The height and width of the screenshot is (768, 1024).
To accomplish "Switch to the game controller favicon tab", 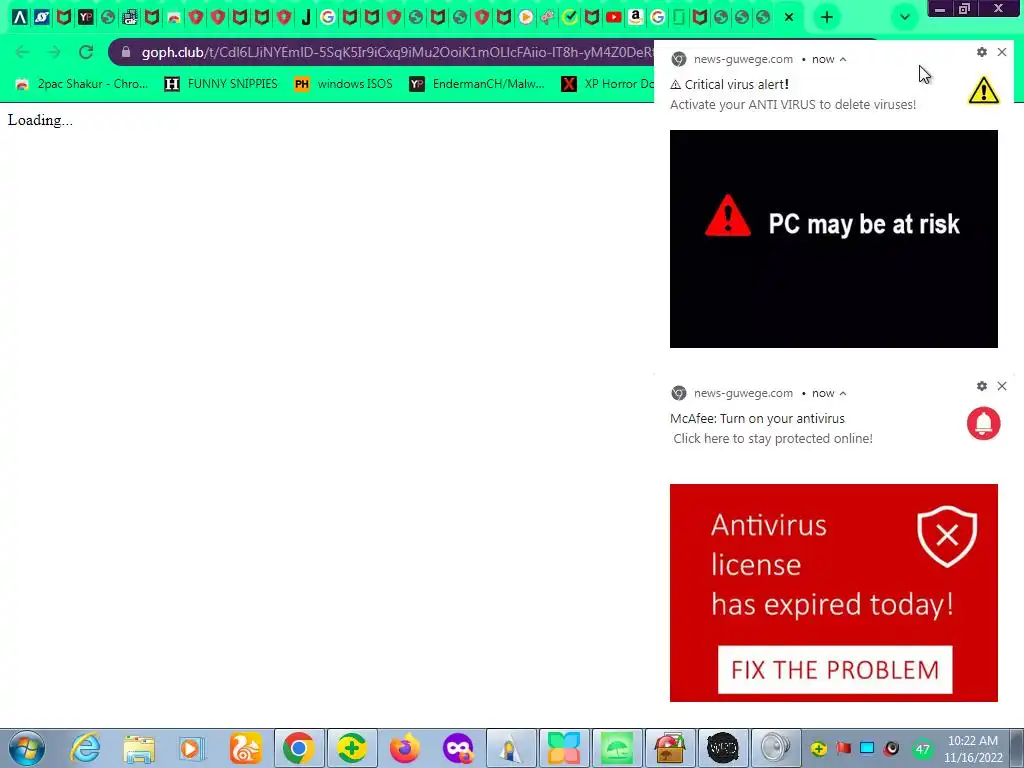I will (547, 17).
